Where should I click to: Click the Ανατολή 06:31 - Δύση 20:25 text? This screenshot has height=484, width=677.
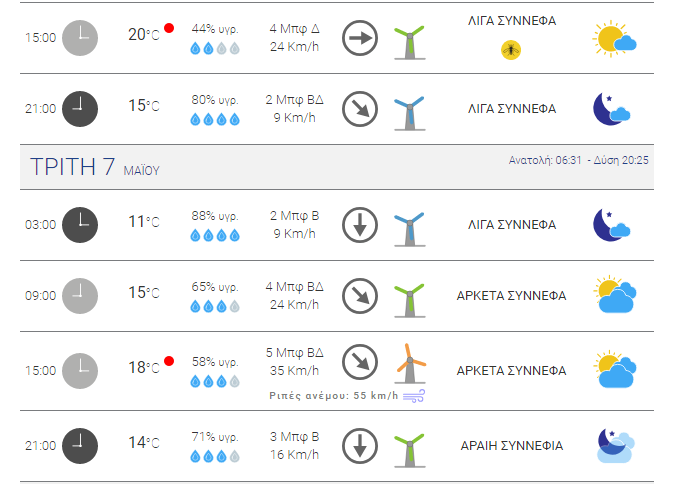pos(579,160)
